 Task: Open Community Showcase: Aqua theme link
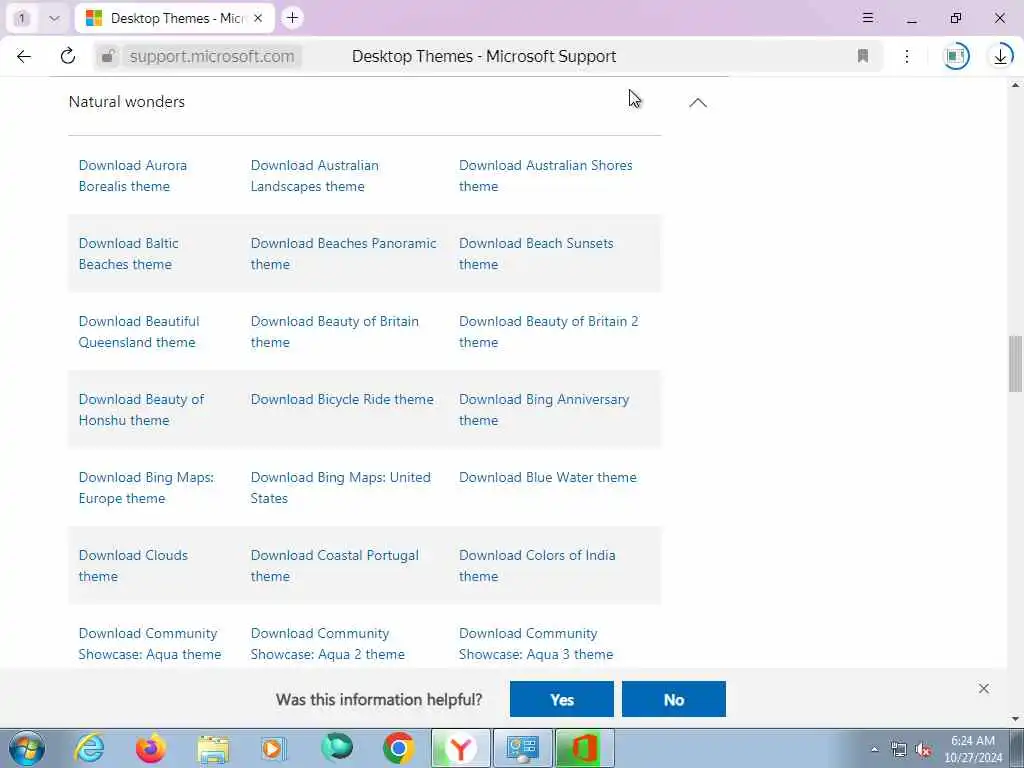click(150, 643)
